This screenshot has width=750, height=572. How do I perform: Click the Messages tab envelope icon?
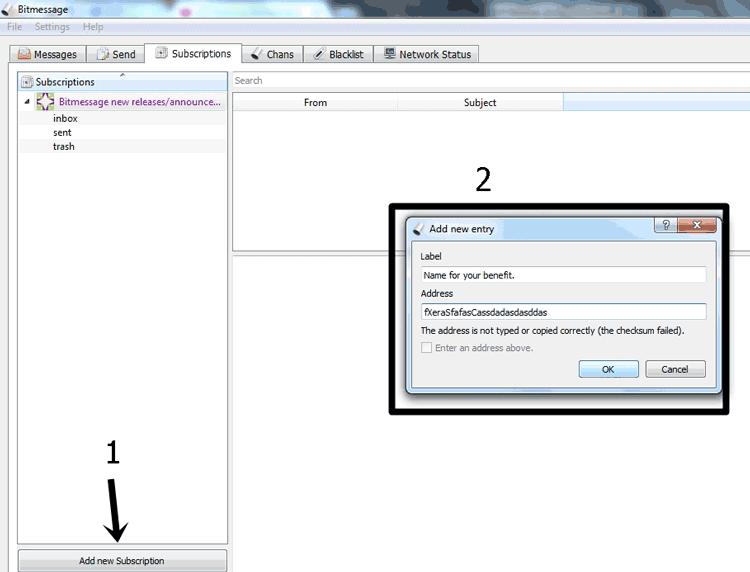point(25,54)
